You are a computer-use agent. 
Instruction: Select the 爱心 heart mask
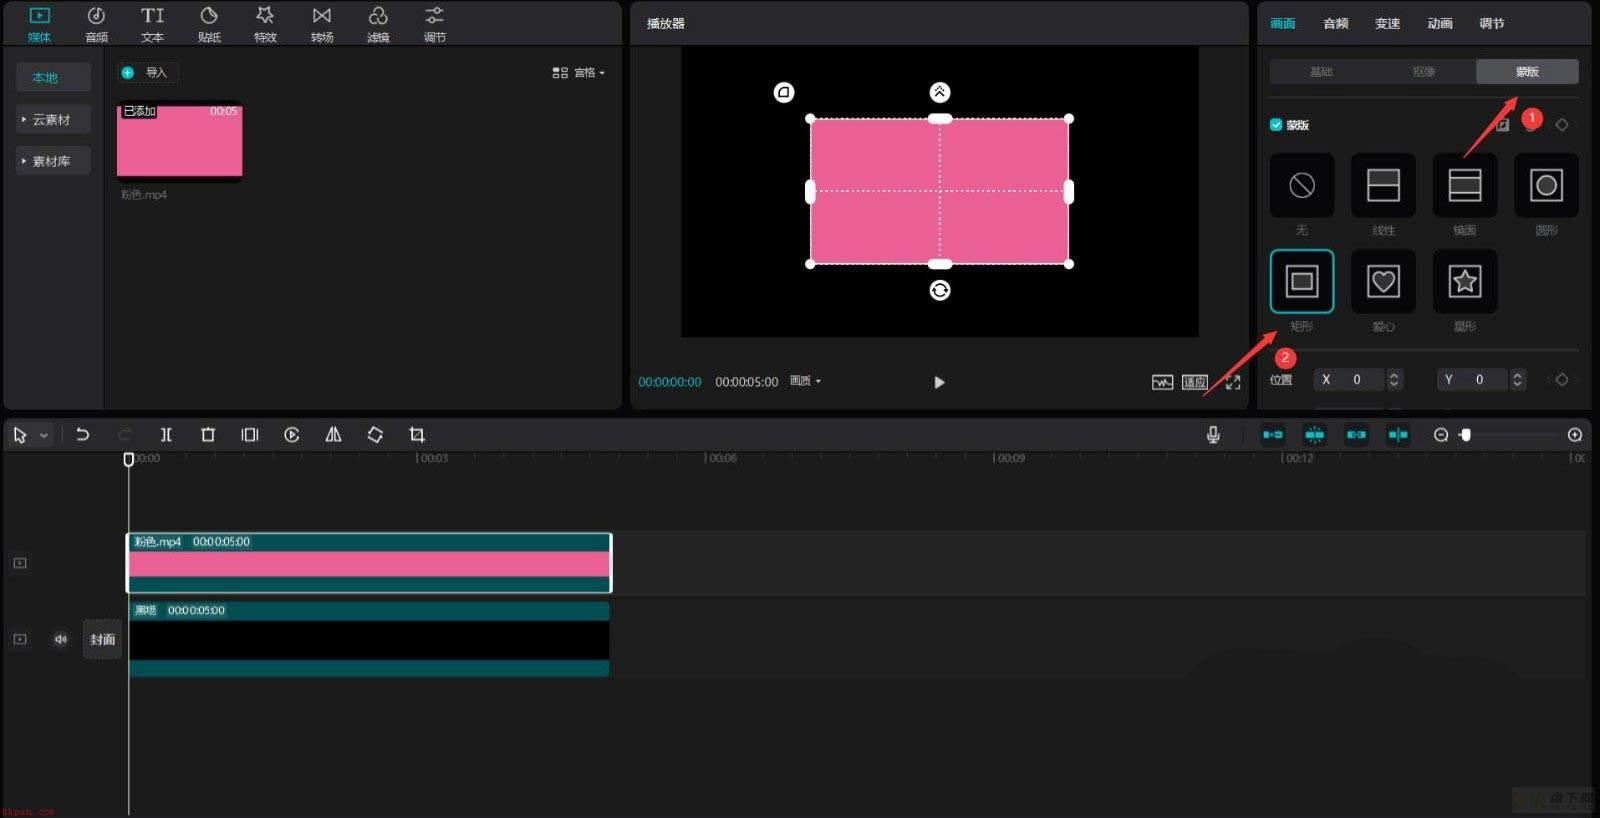1383,281
